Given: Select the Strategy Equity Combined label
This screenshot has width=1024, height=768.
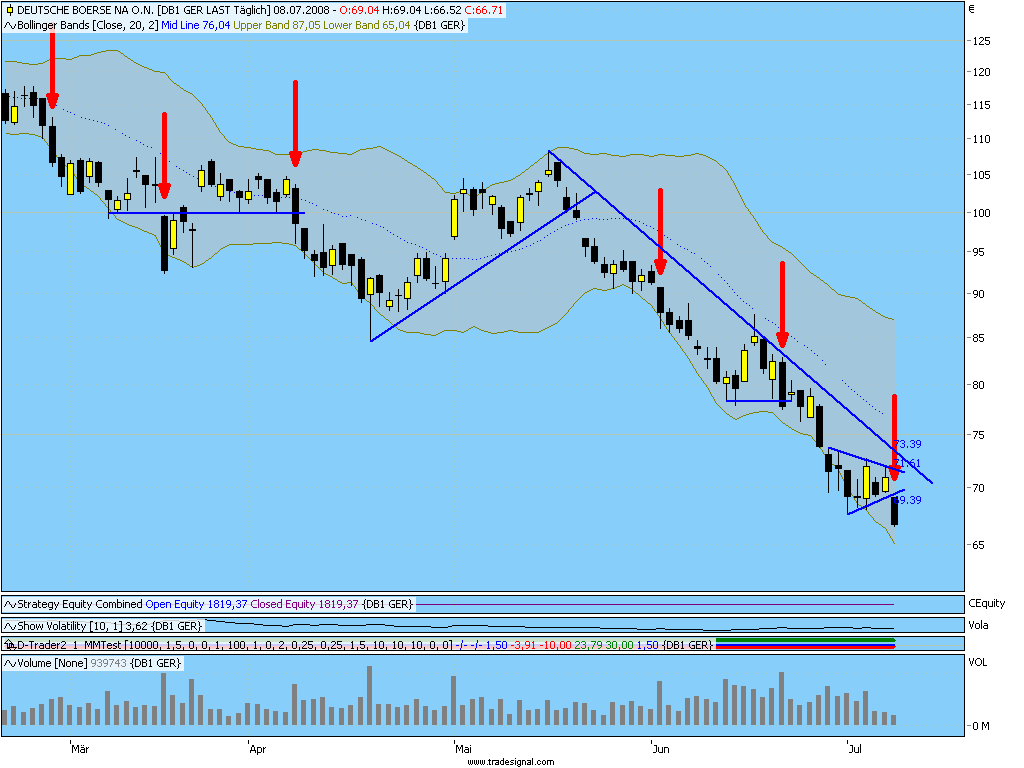Looking at the screenshot, I should coord(80,605).
